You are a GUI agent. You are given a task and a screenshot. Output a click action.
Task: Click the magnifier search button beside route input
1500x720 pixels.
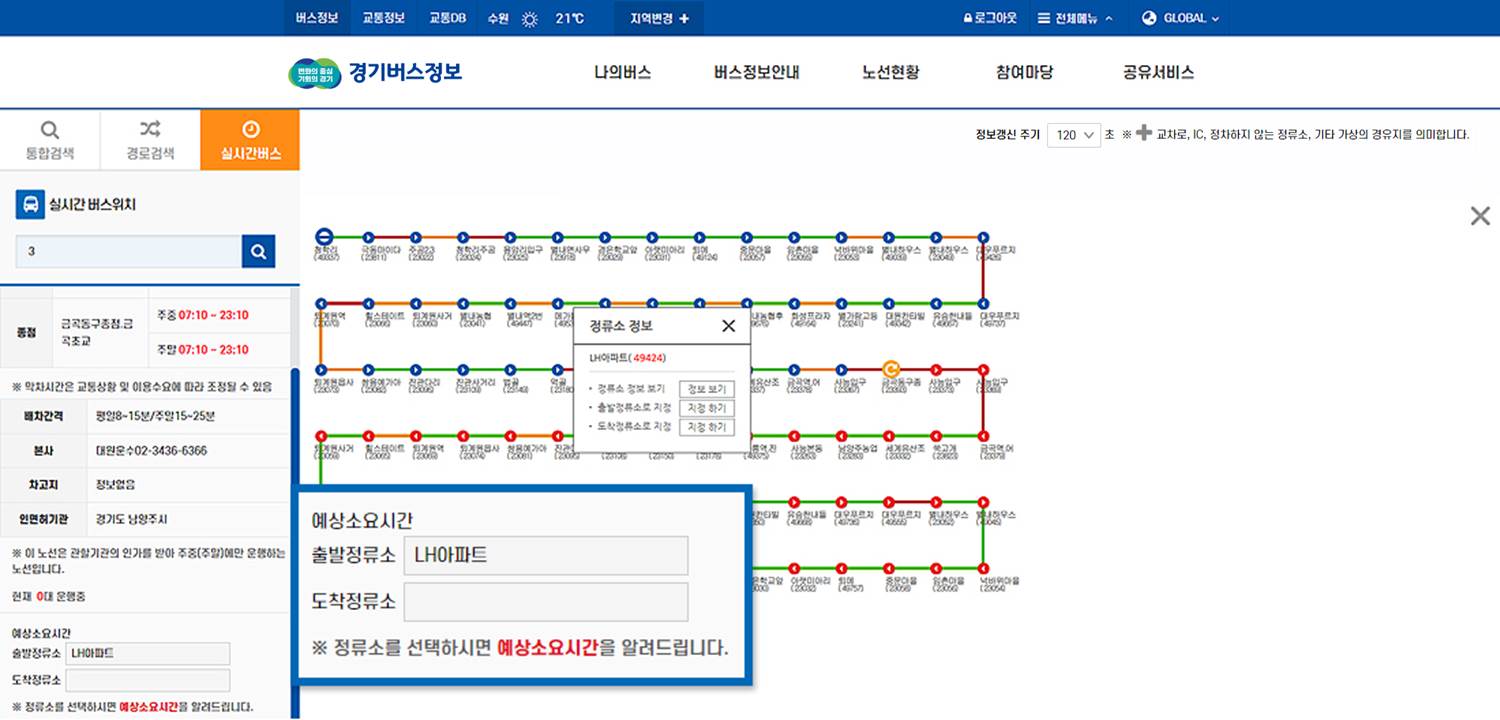(x=258, y=252)
